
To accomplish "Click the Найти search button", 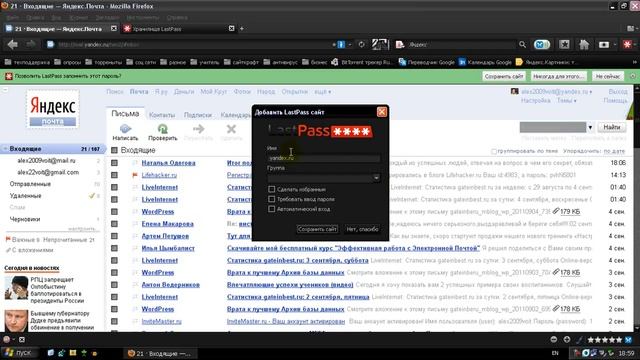I will pos(611,127).
